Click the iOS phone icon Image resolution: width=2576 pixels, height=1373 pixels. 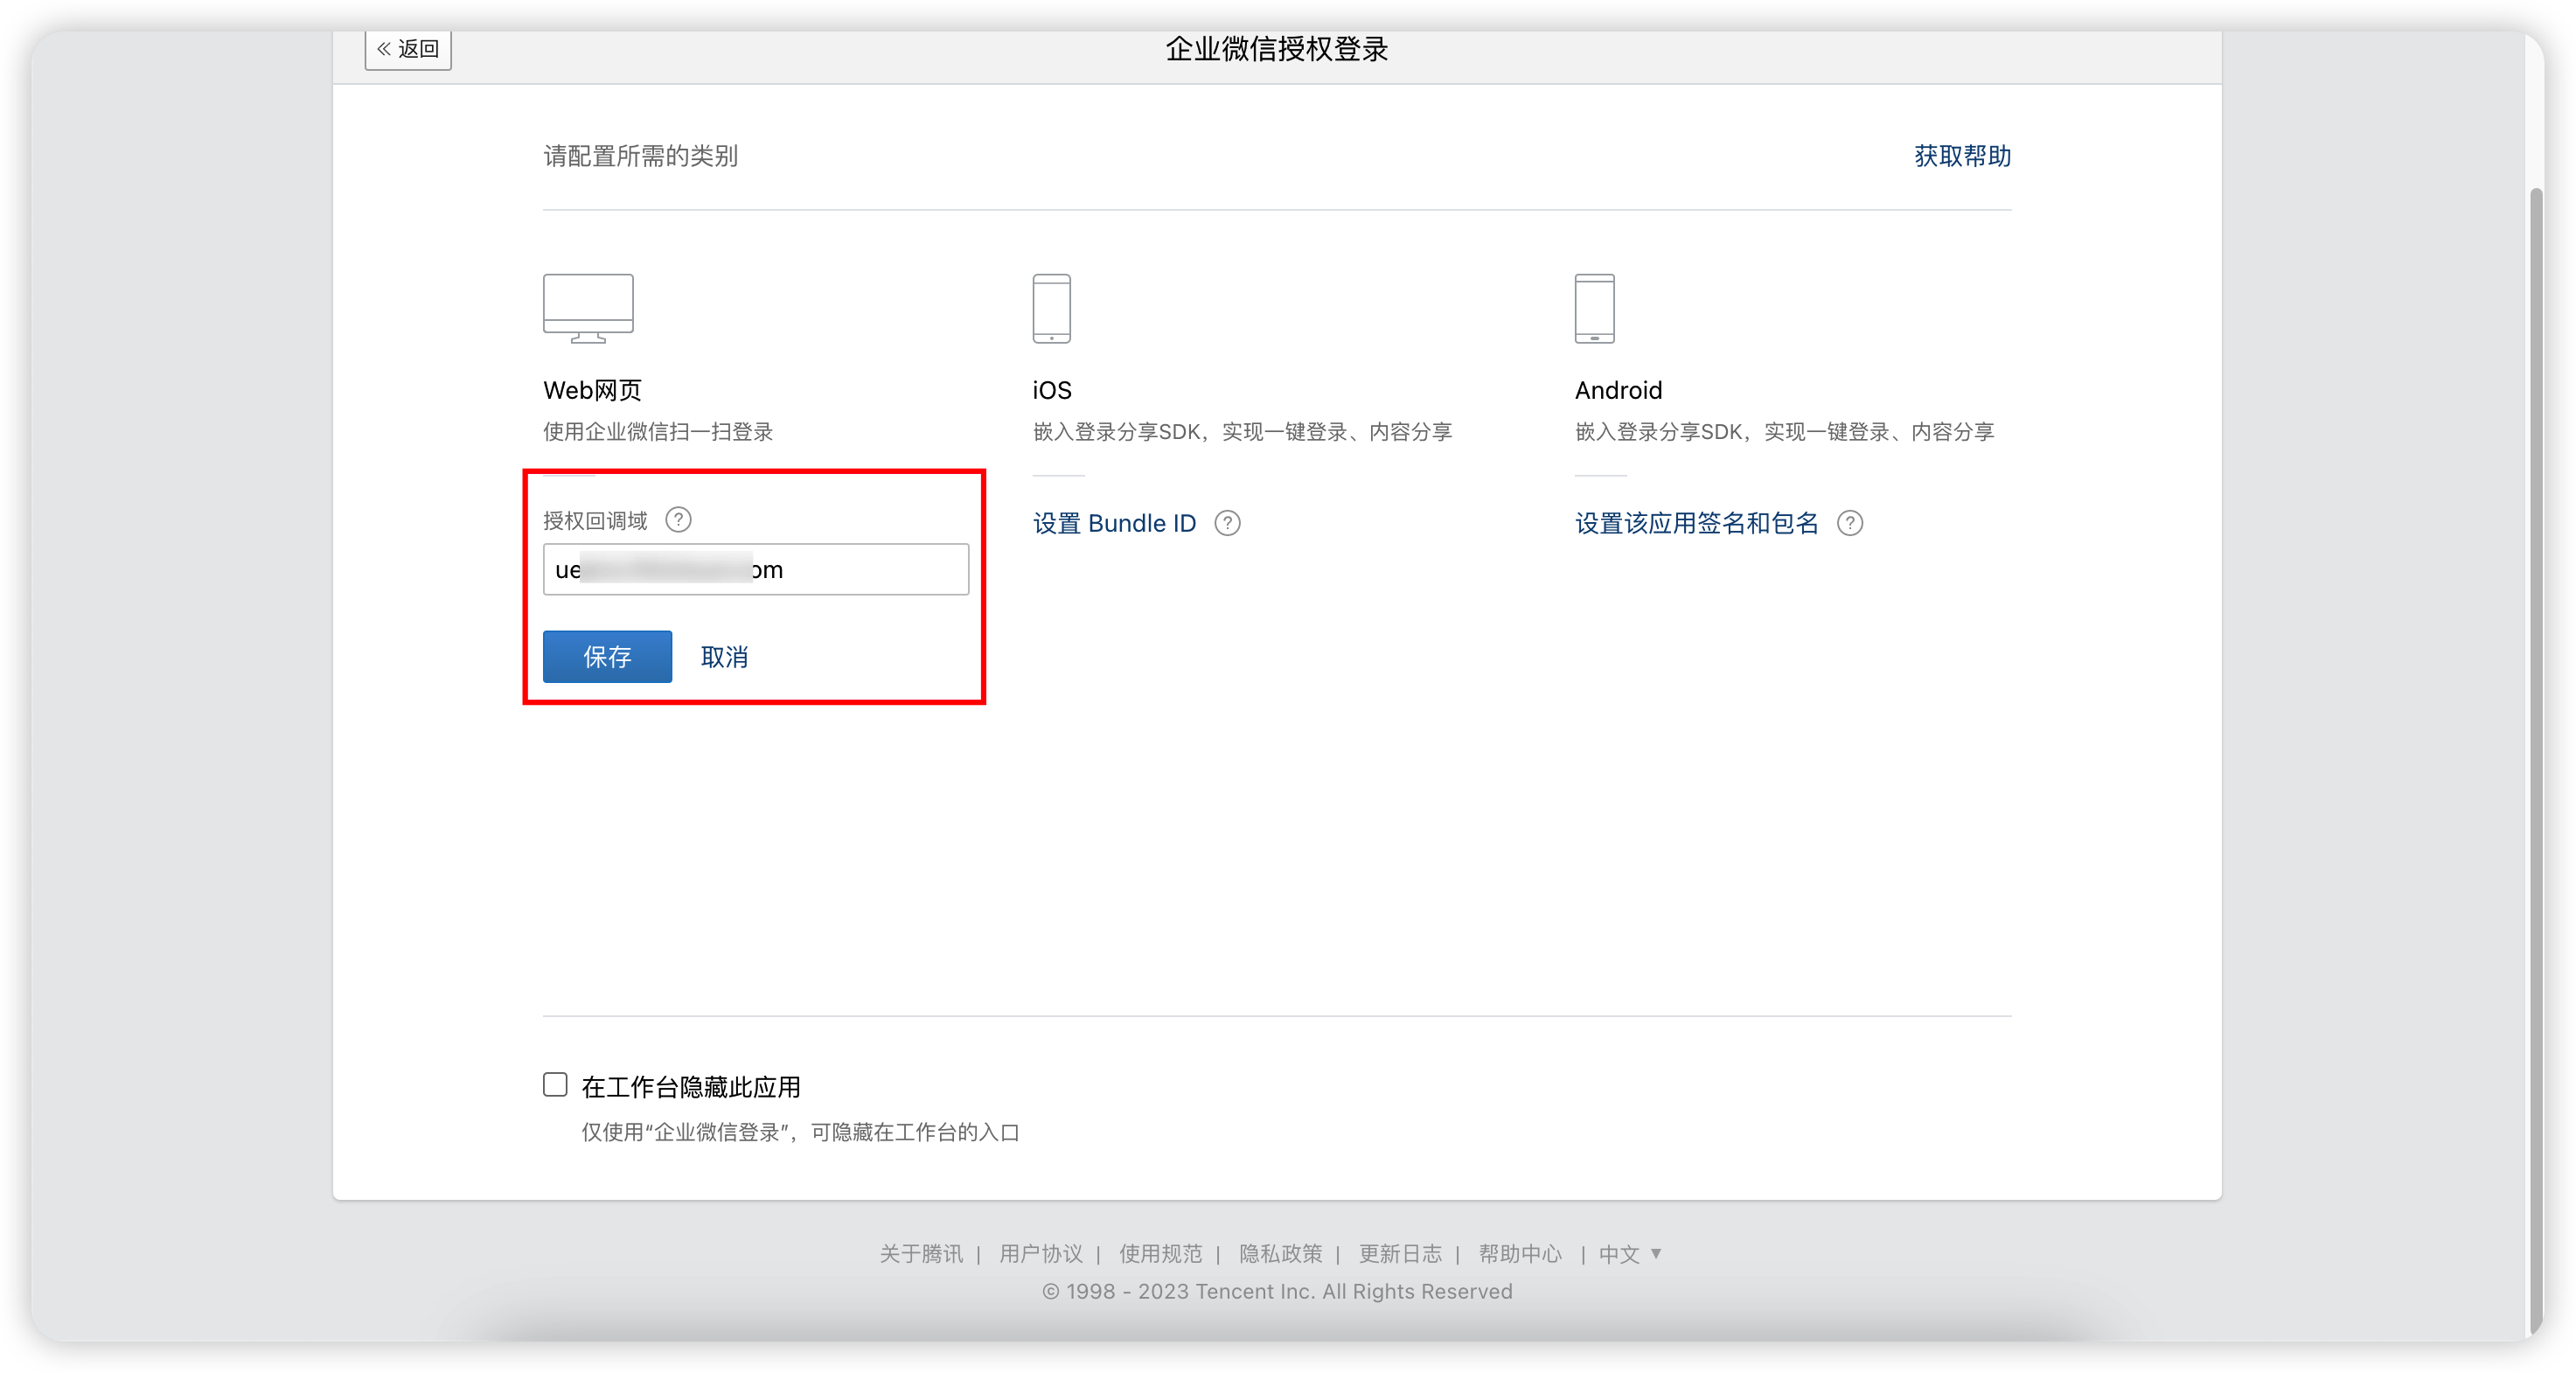click(1051, 308)
